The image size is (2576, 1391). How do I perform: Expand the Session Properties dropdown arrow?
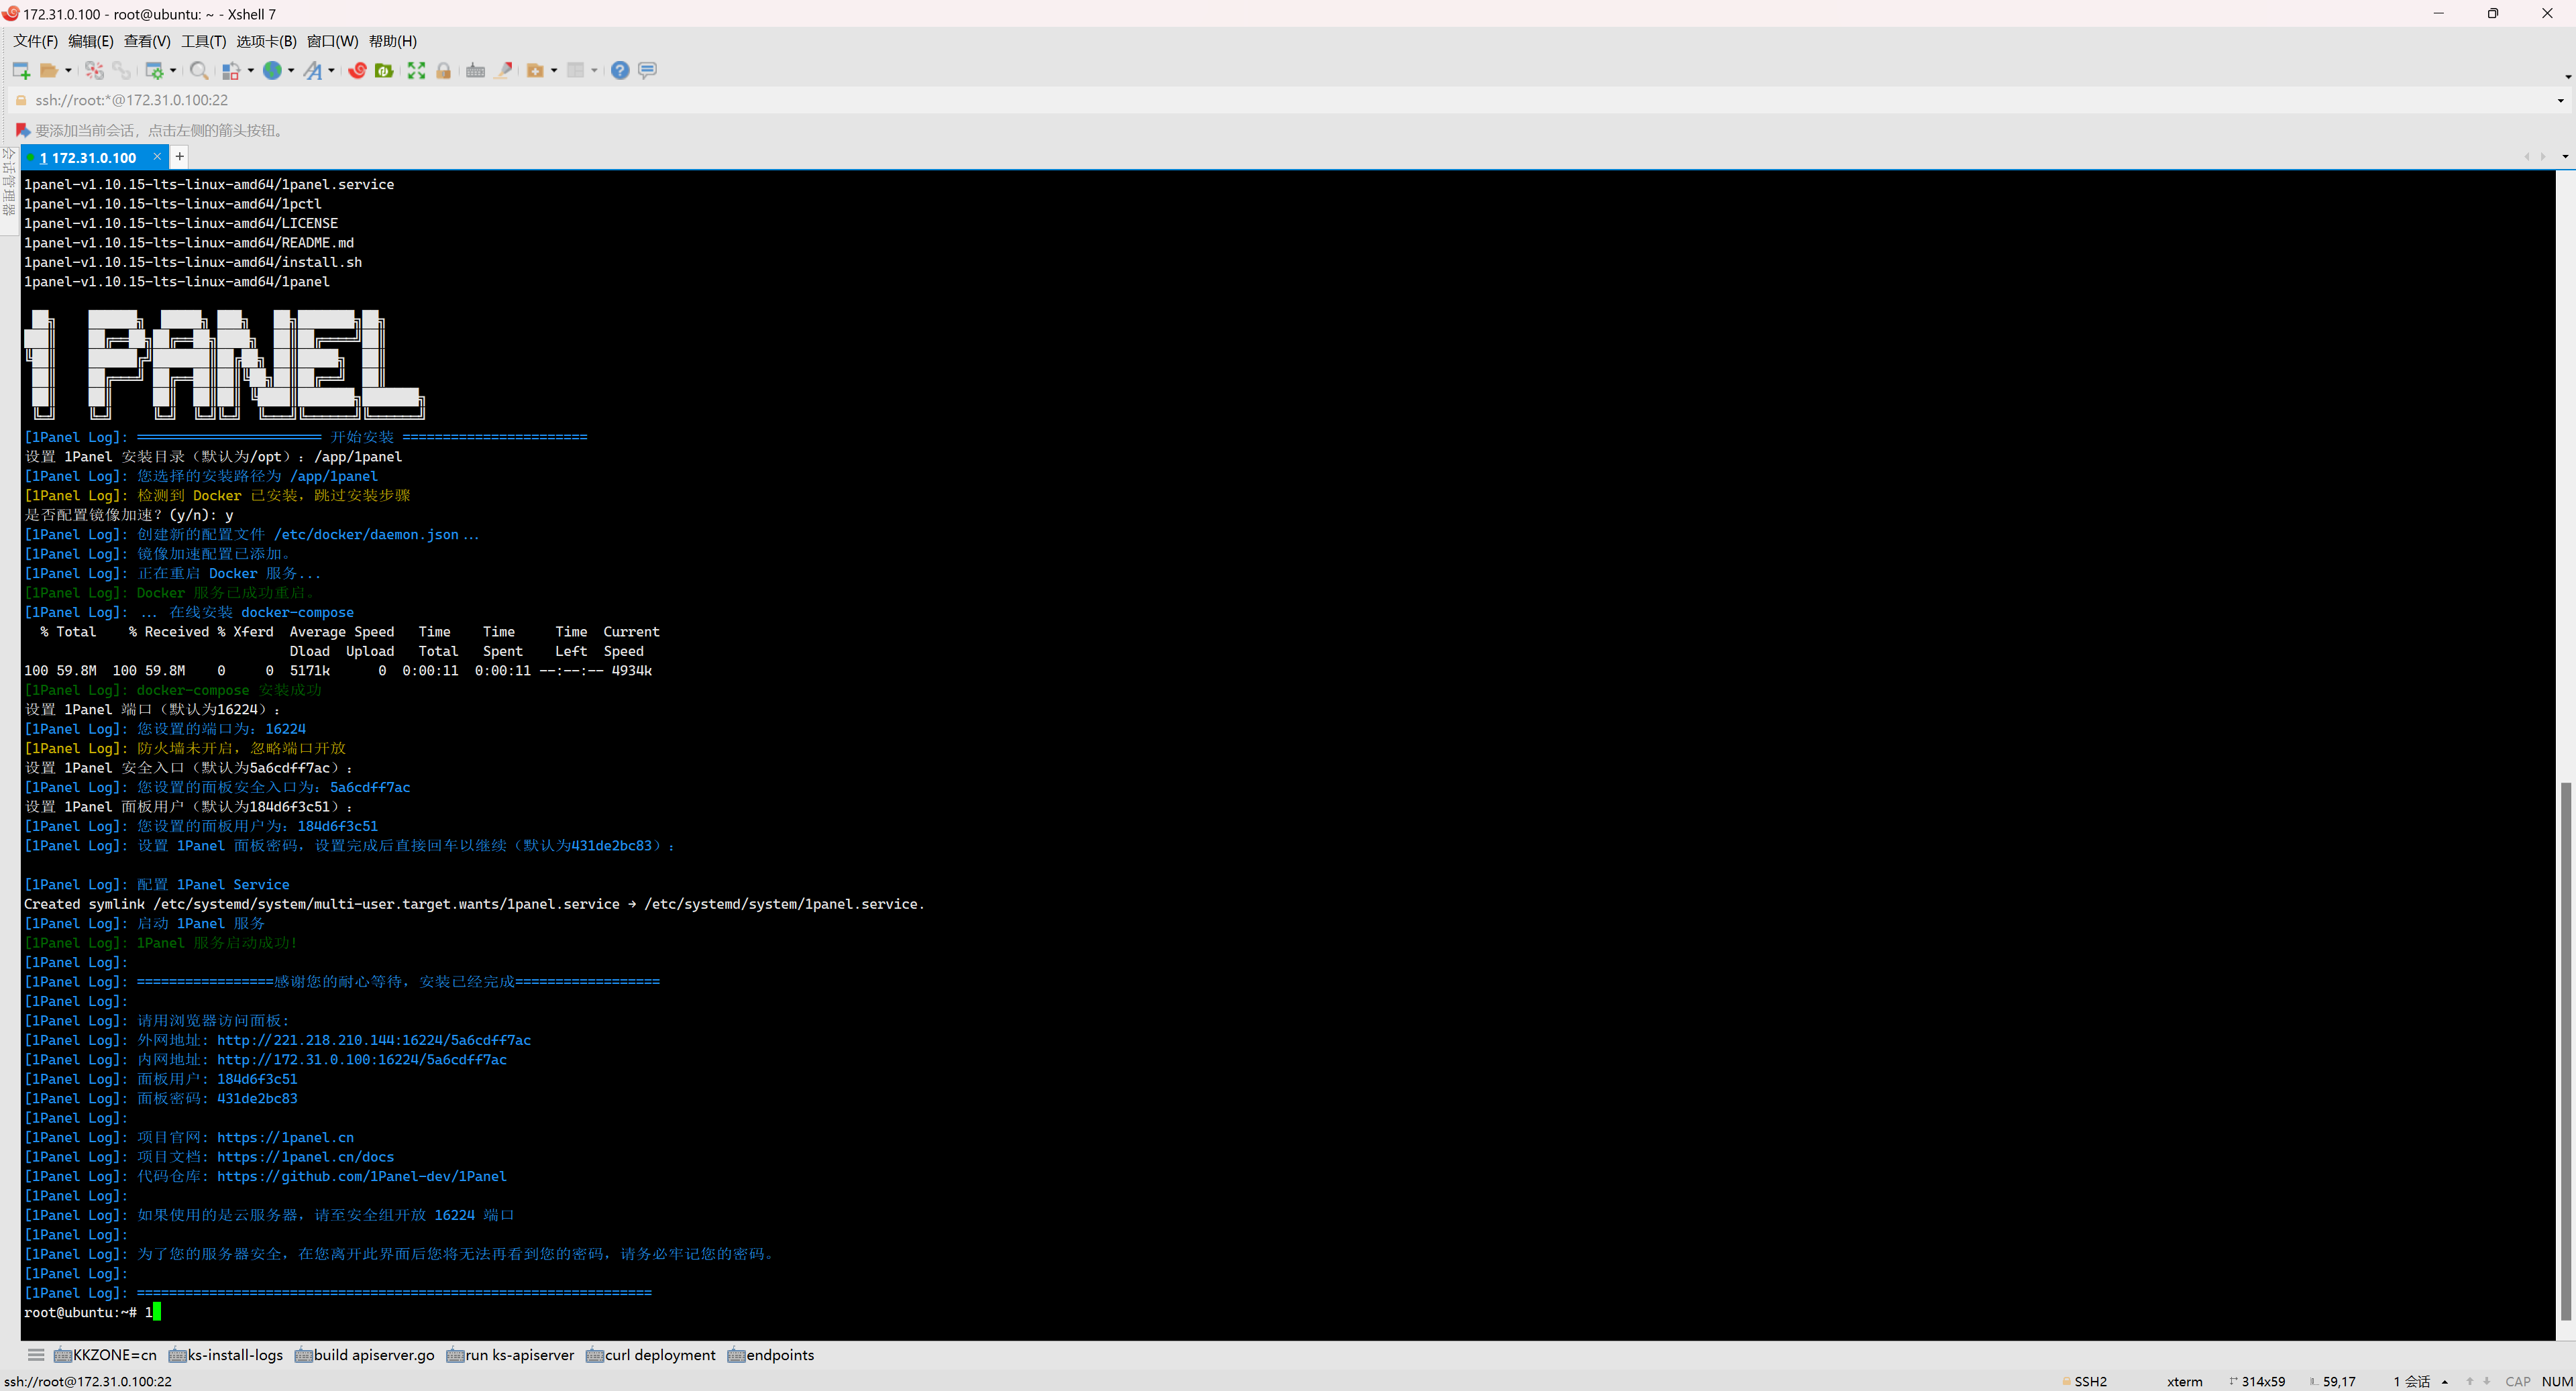click(173, 70)
